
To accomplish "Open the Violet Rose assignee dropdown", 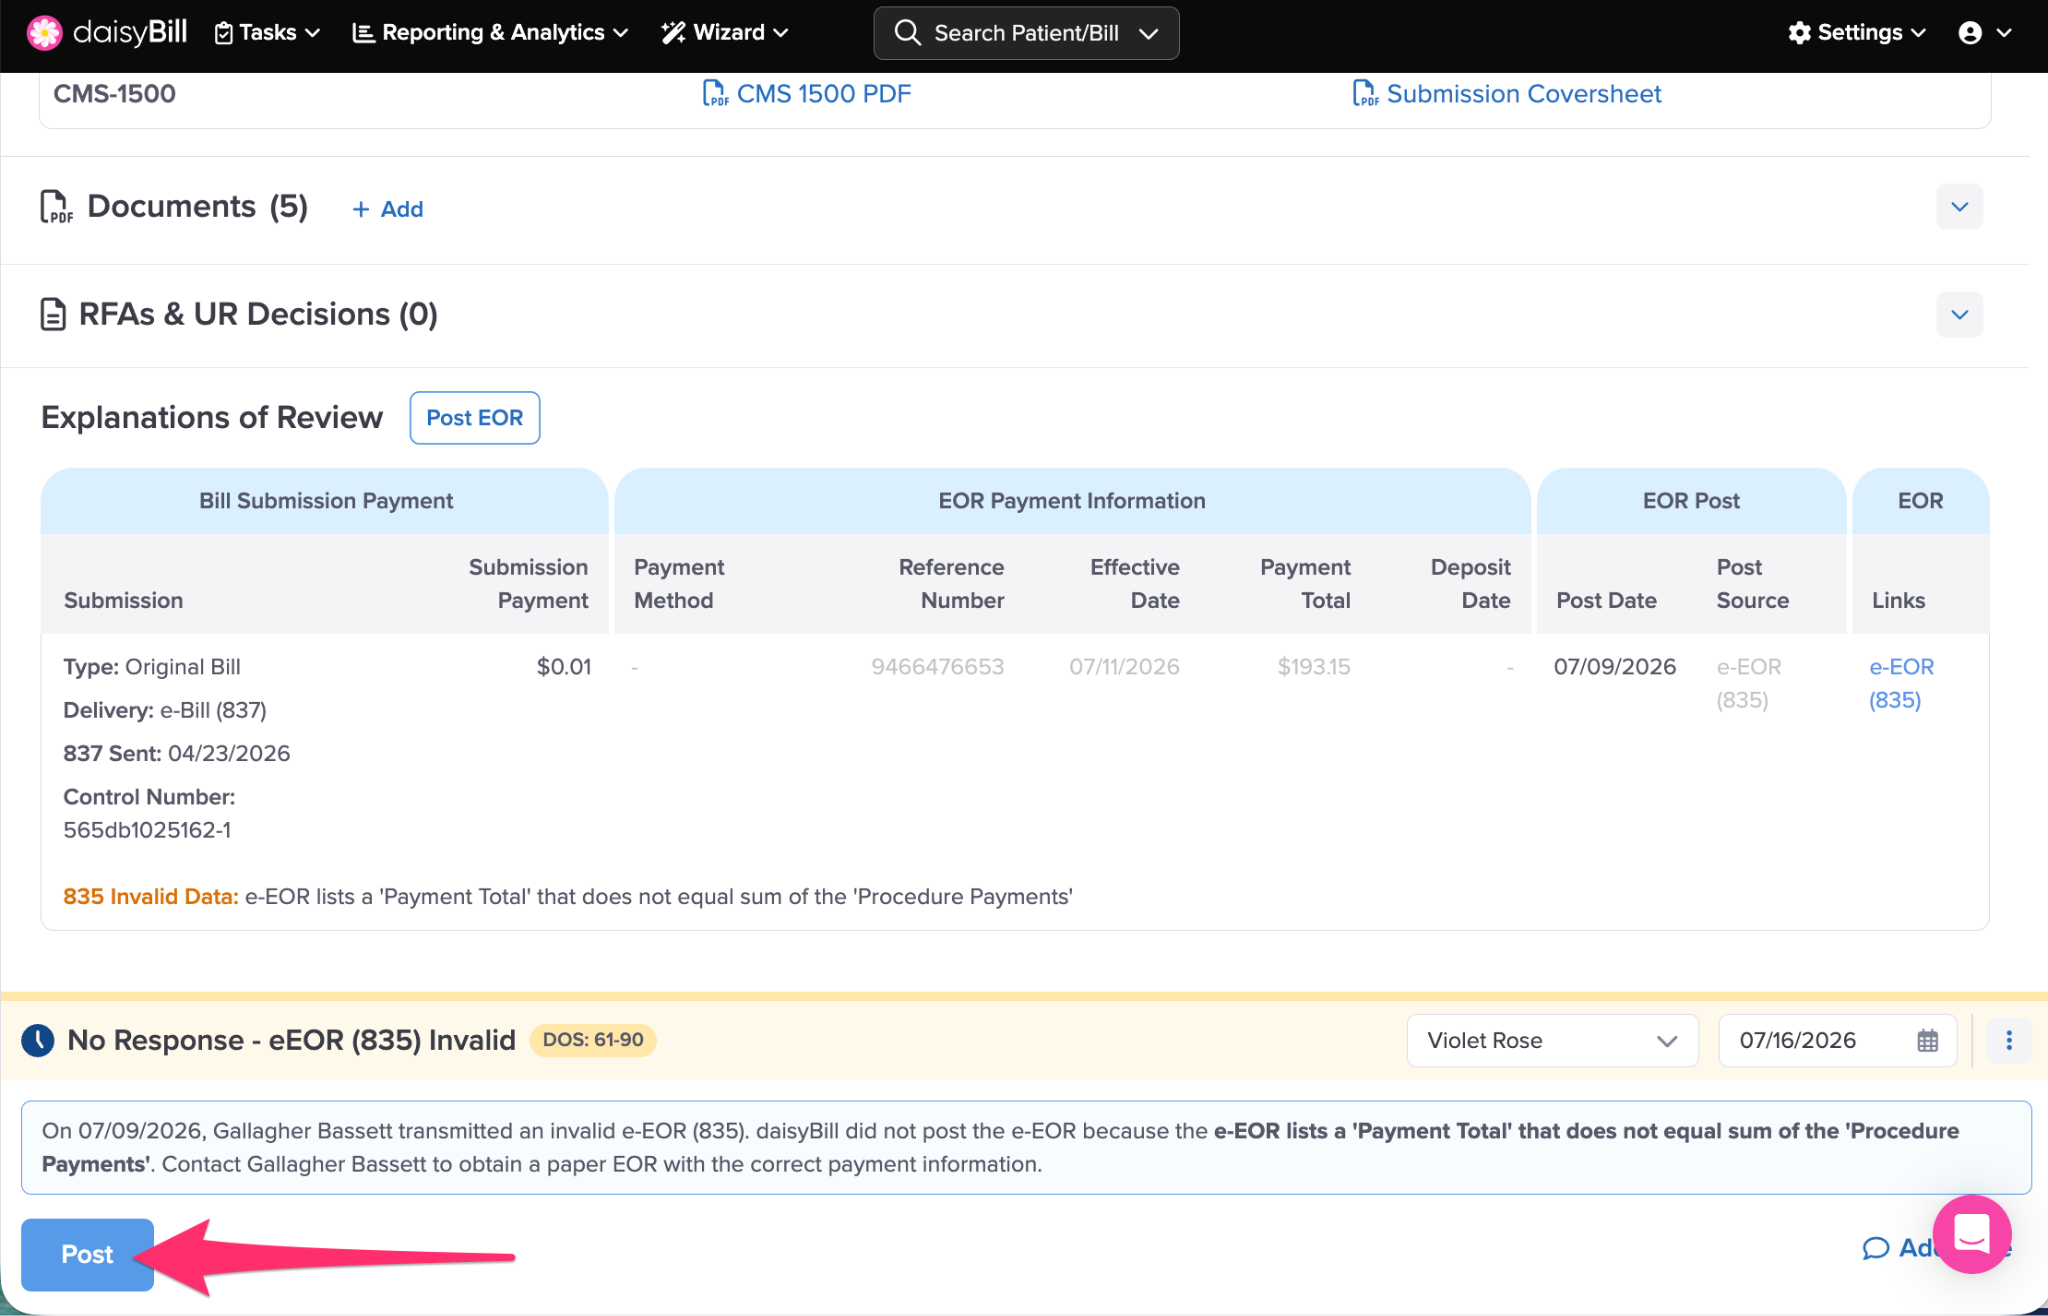I will [1552, 1041].
